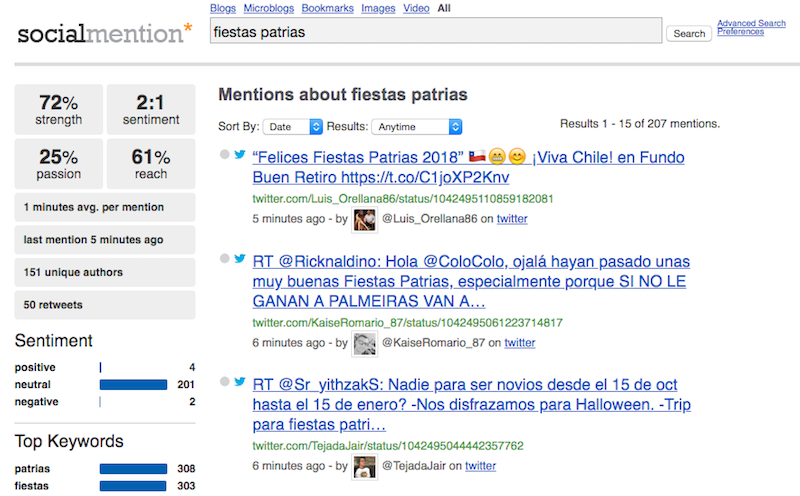
Task: Click TejadaJair status URL text
Action: click(x=388, y=445)
